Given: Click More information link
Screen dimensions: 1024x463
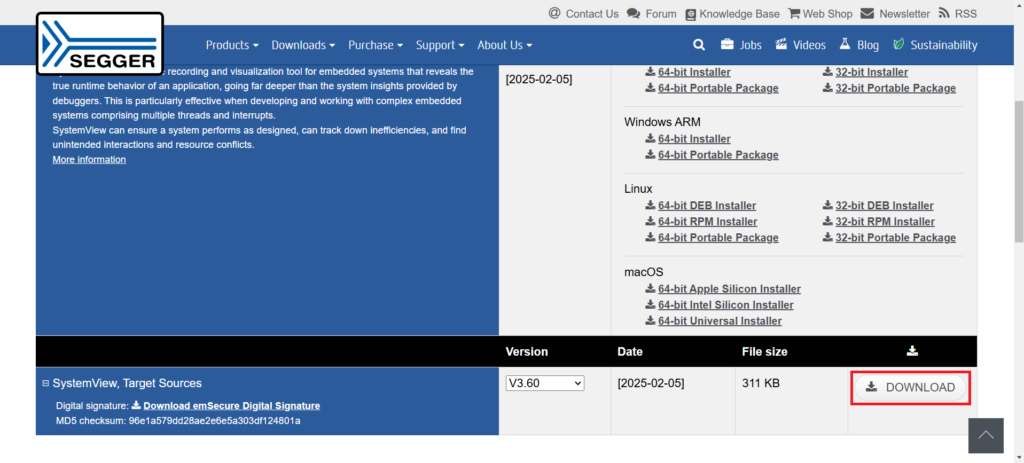Looking at the screenshot, I should point(89,159).
